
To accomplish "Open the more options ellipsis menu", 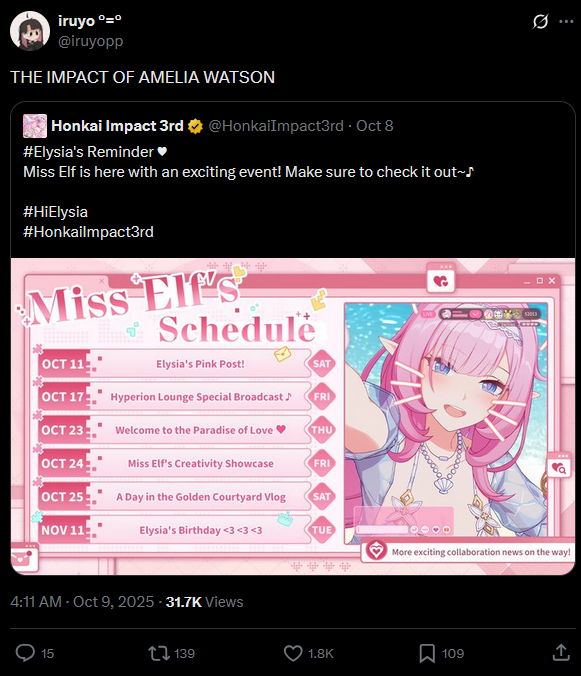I will point(566,21).
